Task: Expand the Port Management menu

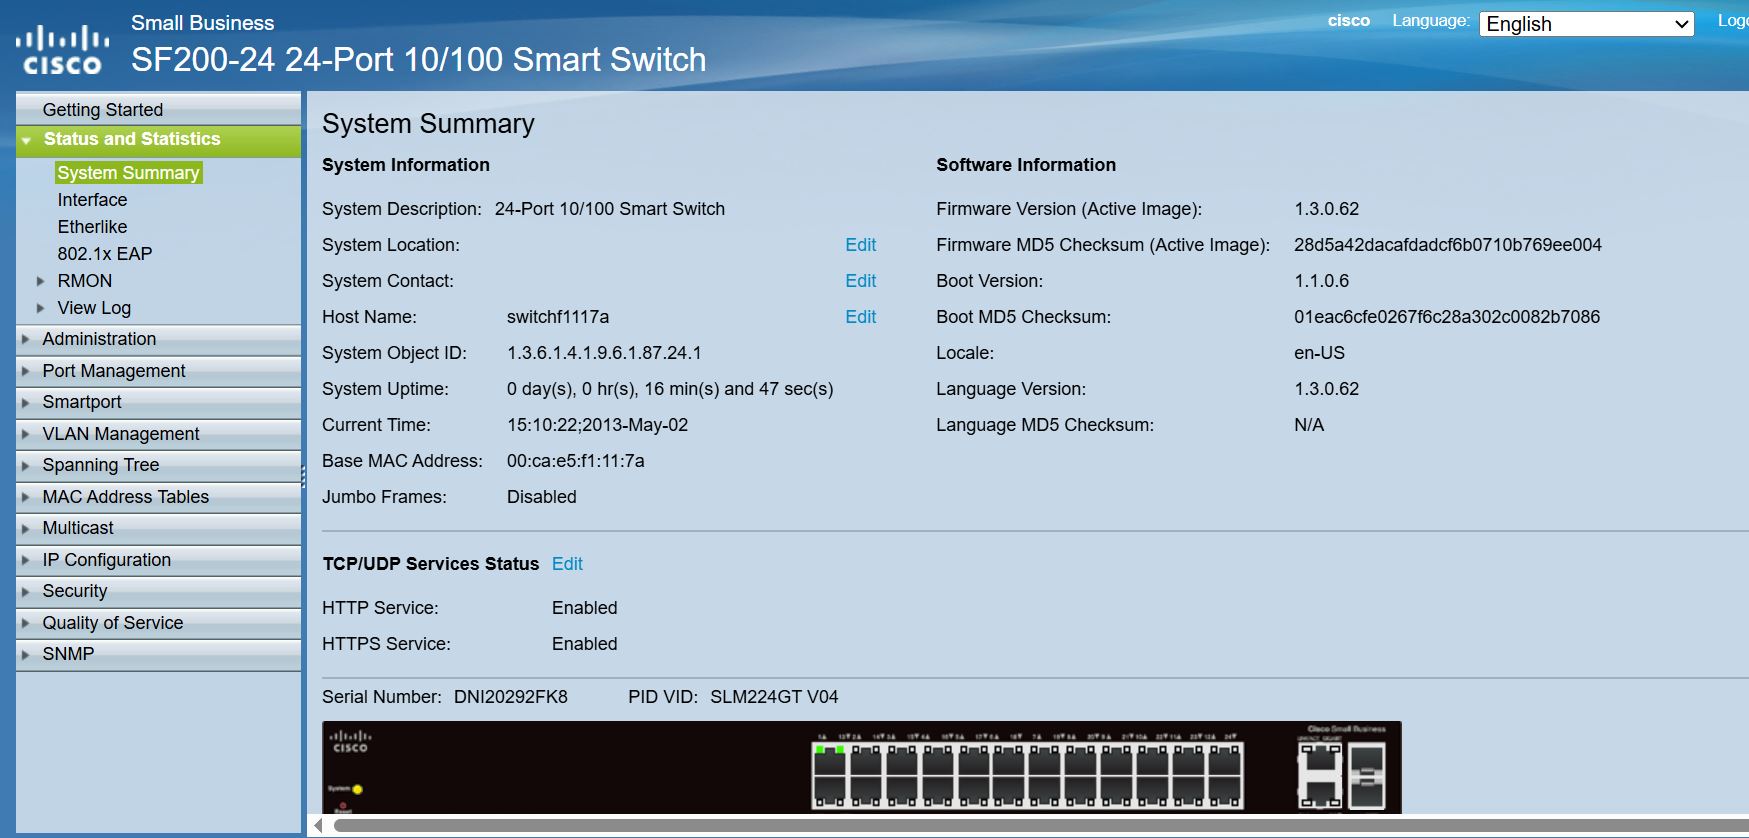Action: point(158,371)
